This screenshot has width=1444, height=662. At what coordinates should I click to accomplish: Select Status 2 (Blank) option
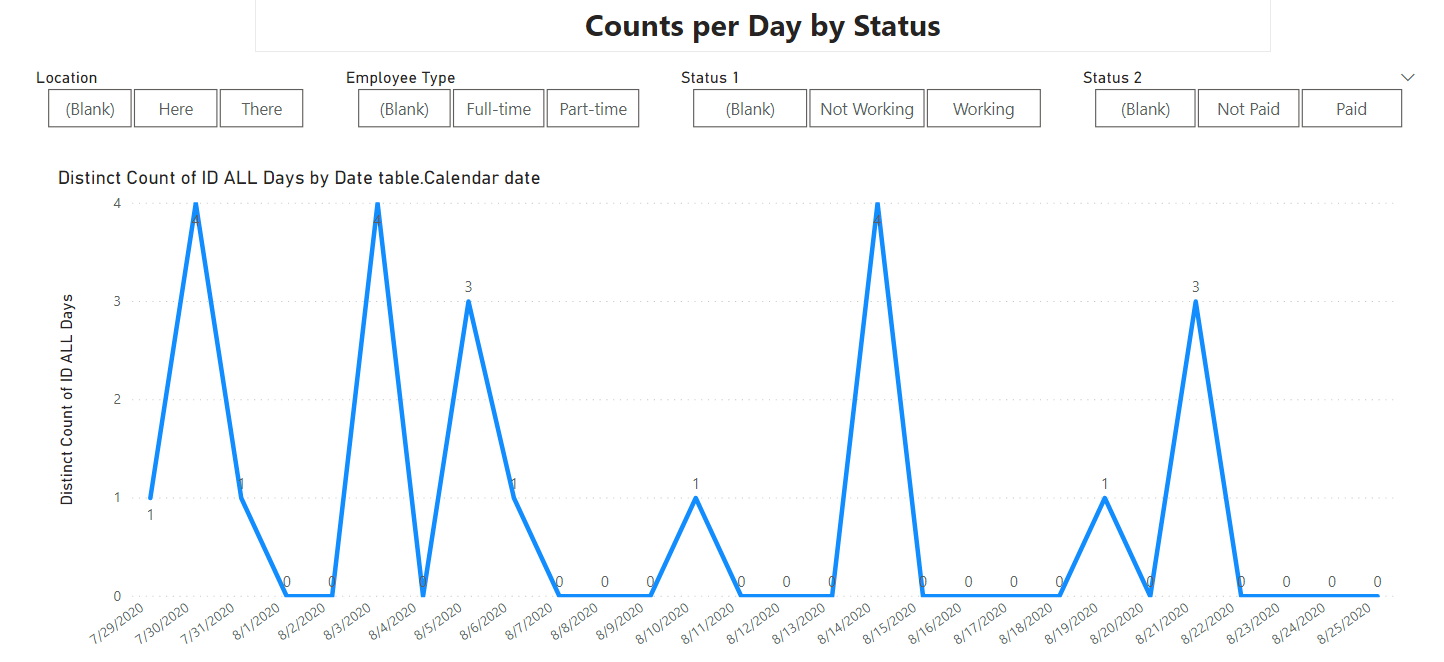pos(1146,109)
